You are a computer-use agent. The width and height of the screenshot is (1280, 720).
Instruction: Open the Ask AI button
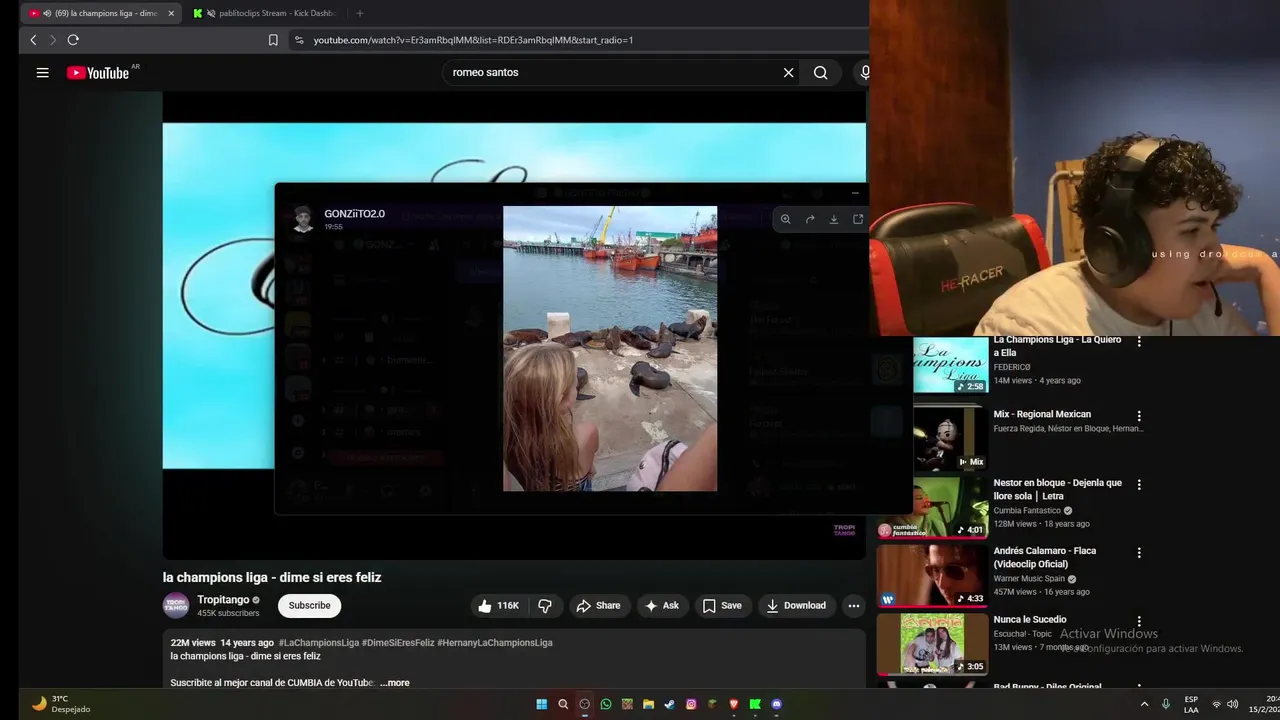coord(662,605)
